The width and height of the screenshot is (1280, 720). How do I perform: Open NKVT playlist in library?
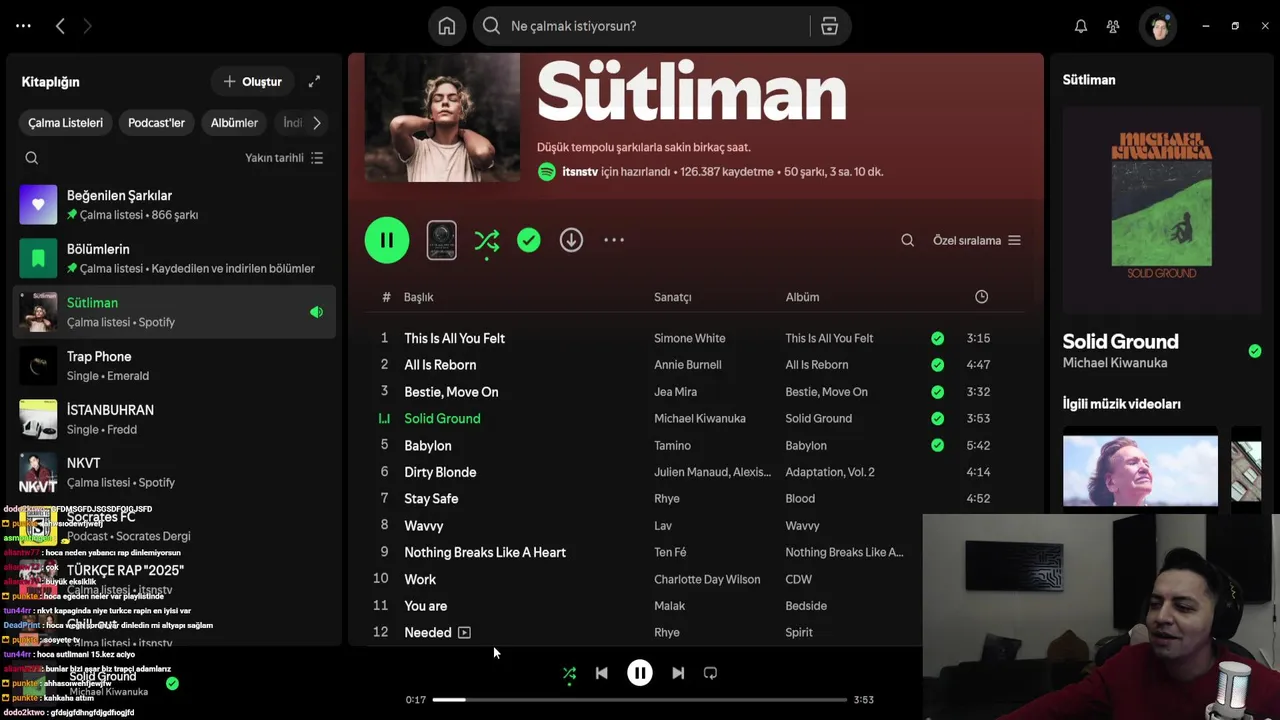pyautogui.click(x=175, y=472)
